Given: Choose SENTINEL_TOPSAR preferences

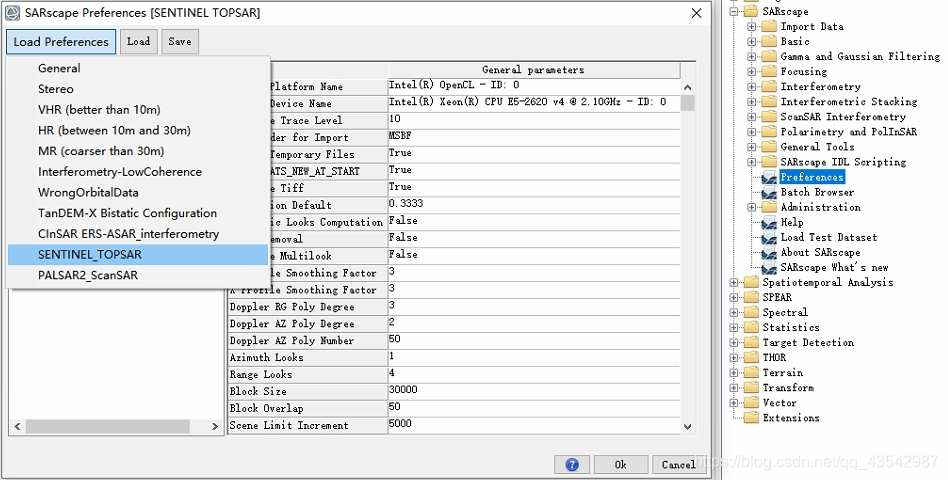Looking at the screenshot, I should [x=138, y=255].
